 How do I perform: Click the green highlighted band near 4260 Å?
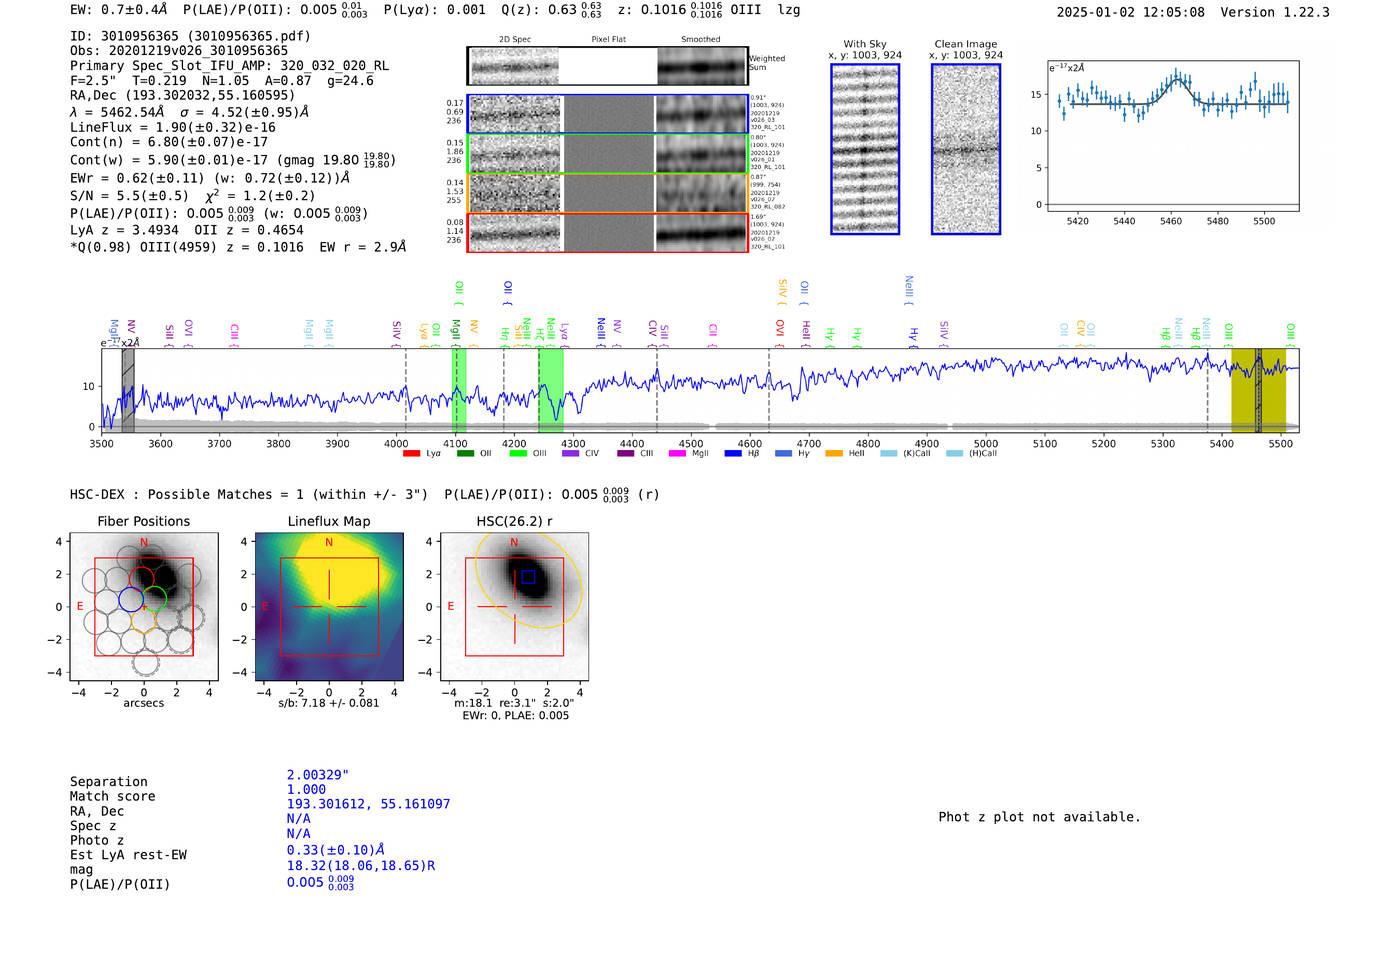pyautogui.click(x=551, y=390)
